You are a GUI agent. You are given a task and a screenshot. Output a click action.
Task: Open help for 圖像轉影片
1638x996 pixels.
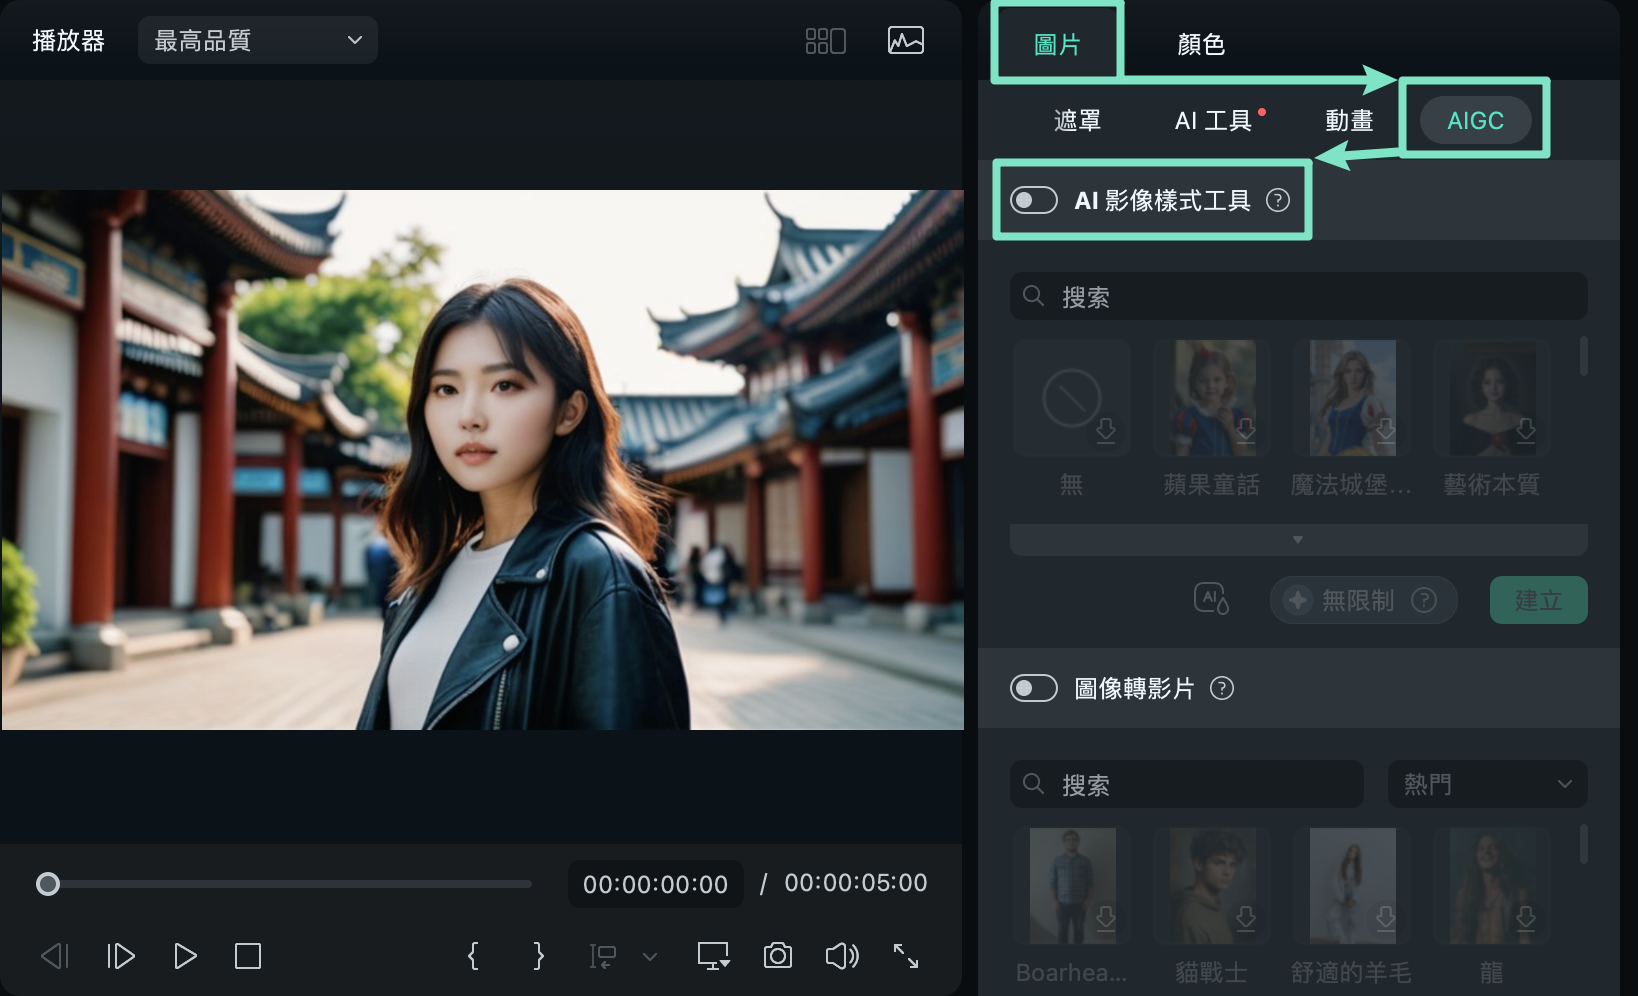tap(1222, 688)
